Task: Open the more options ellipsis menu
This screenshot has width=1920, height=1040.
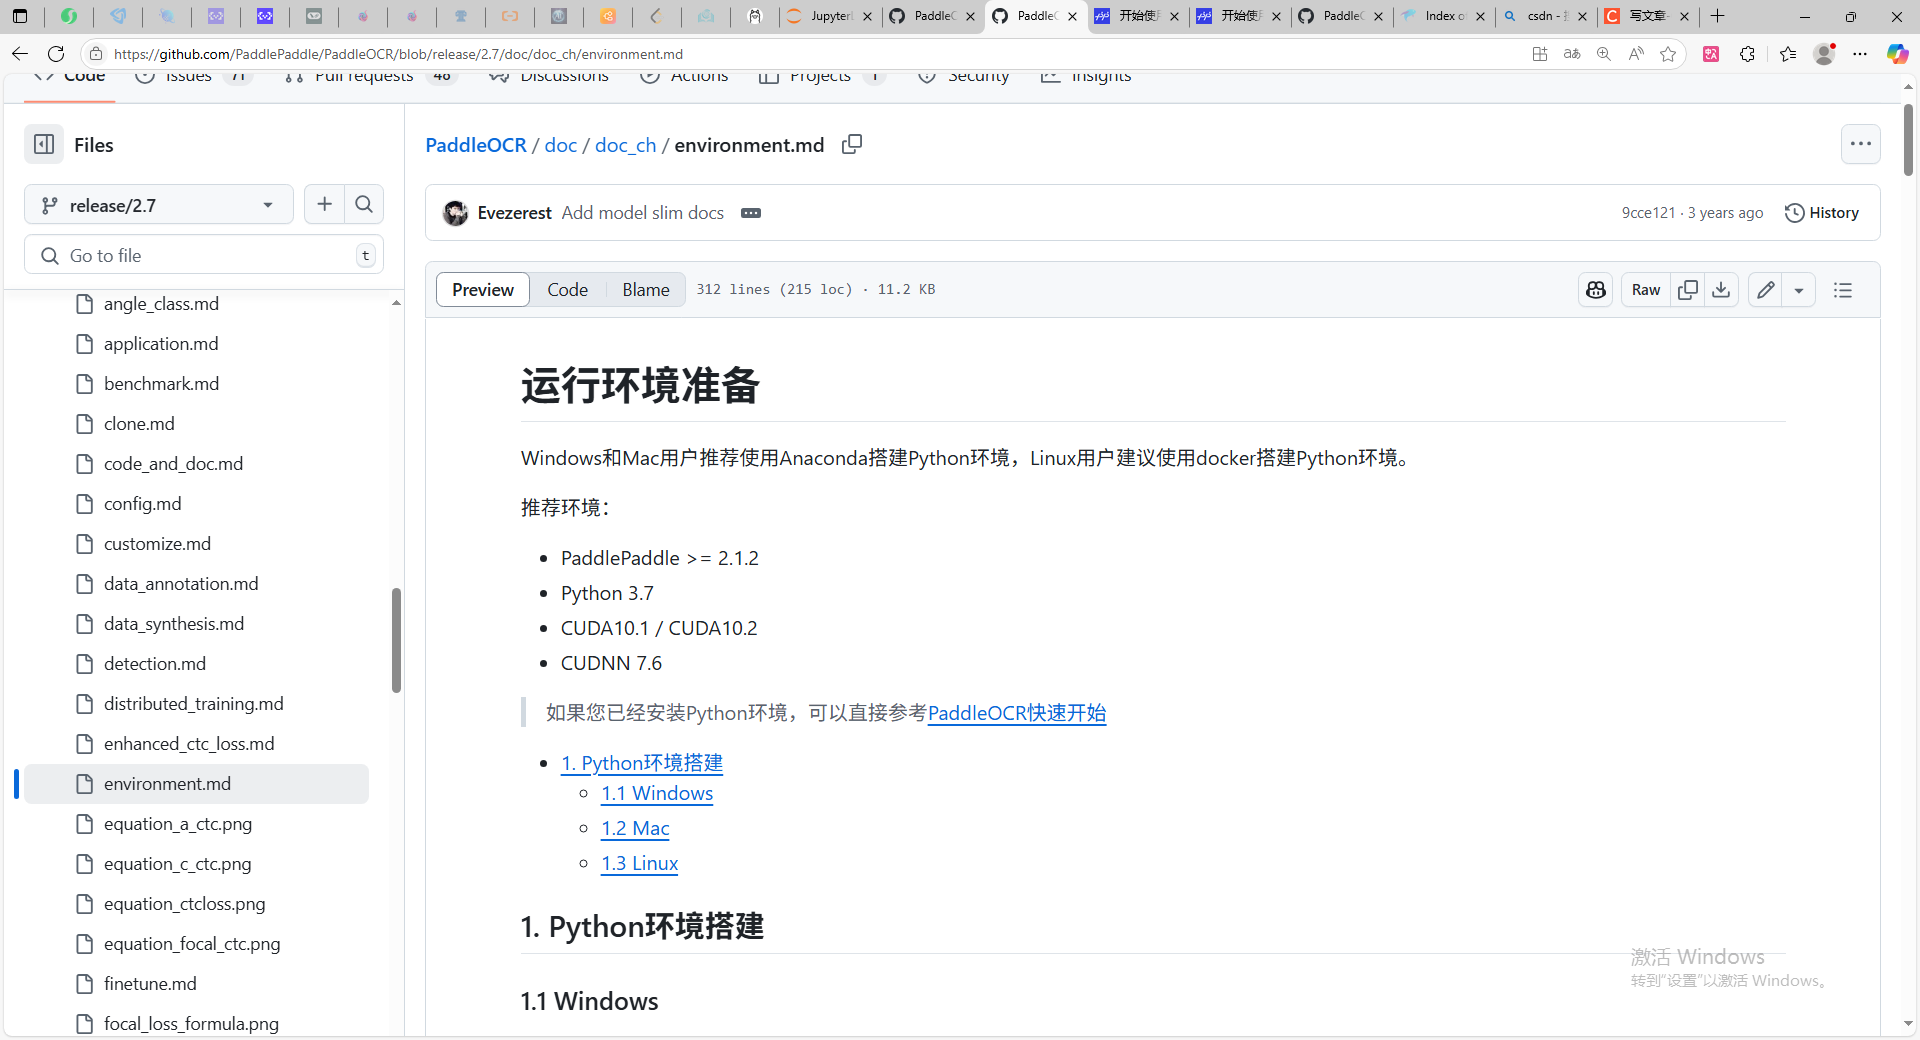Action: 1861,144
